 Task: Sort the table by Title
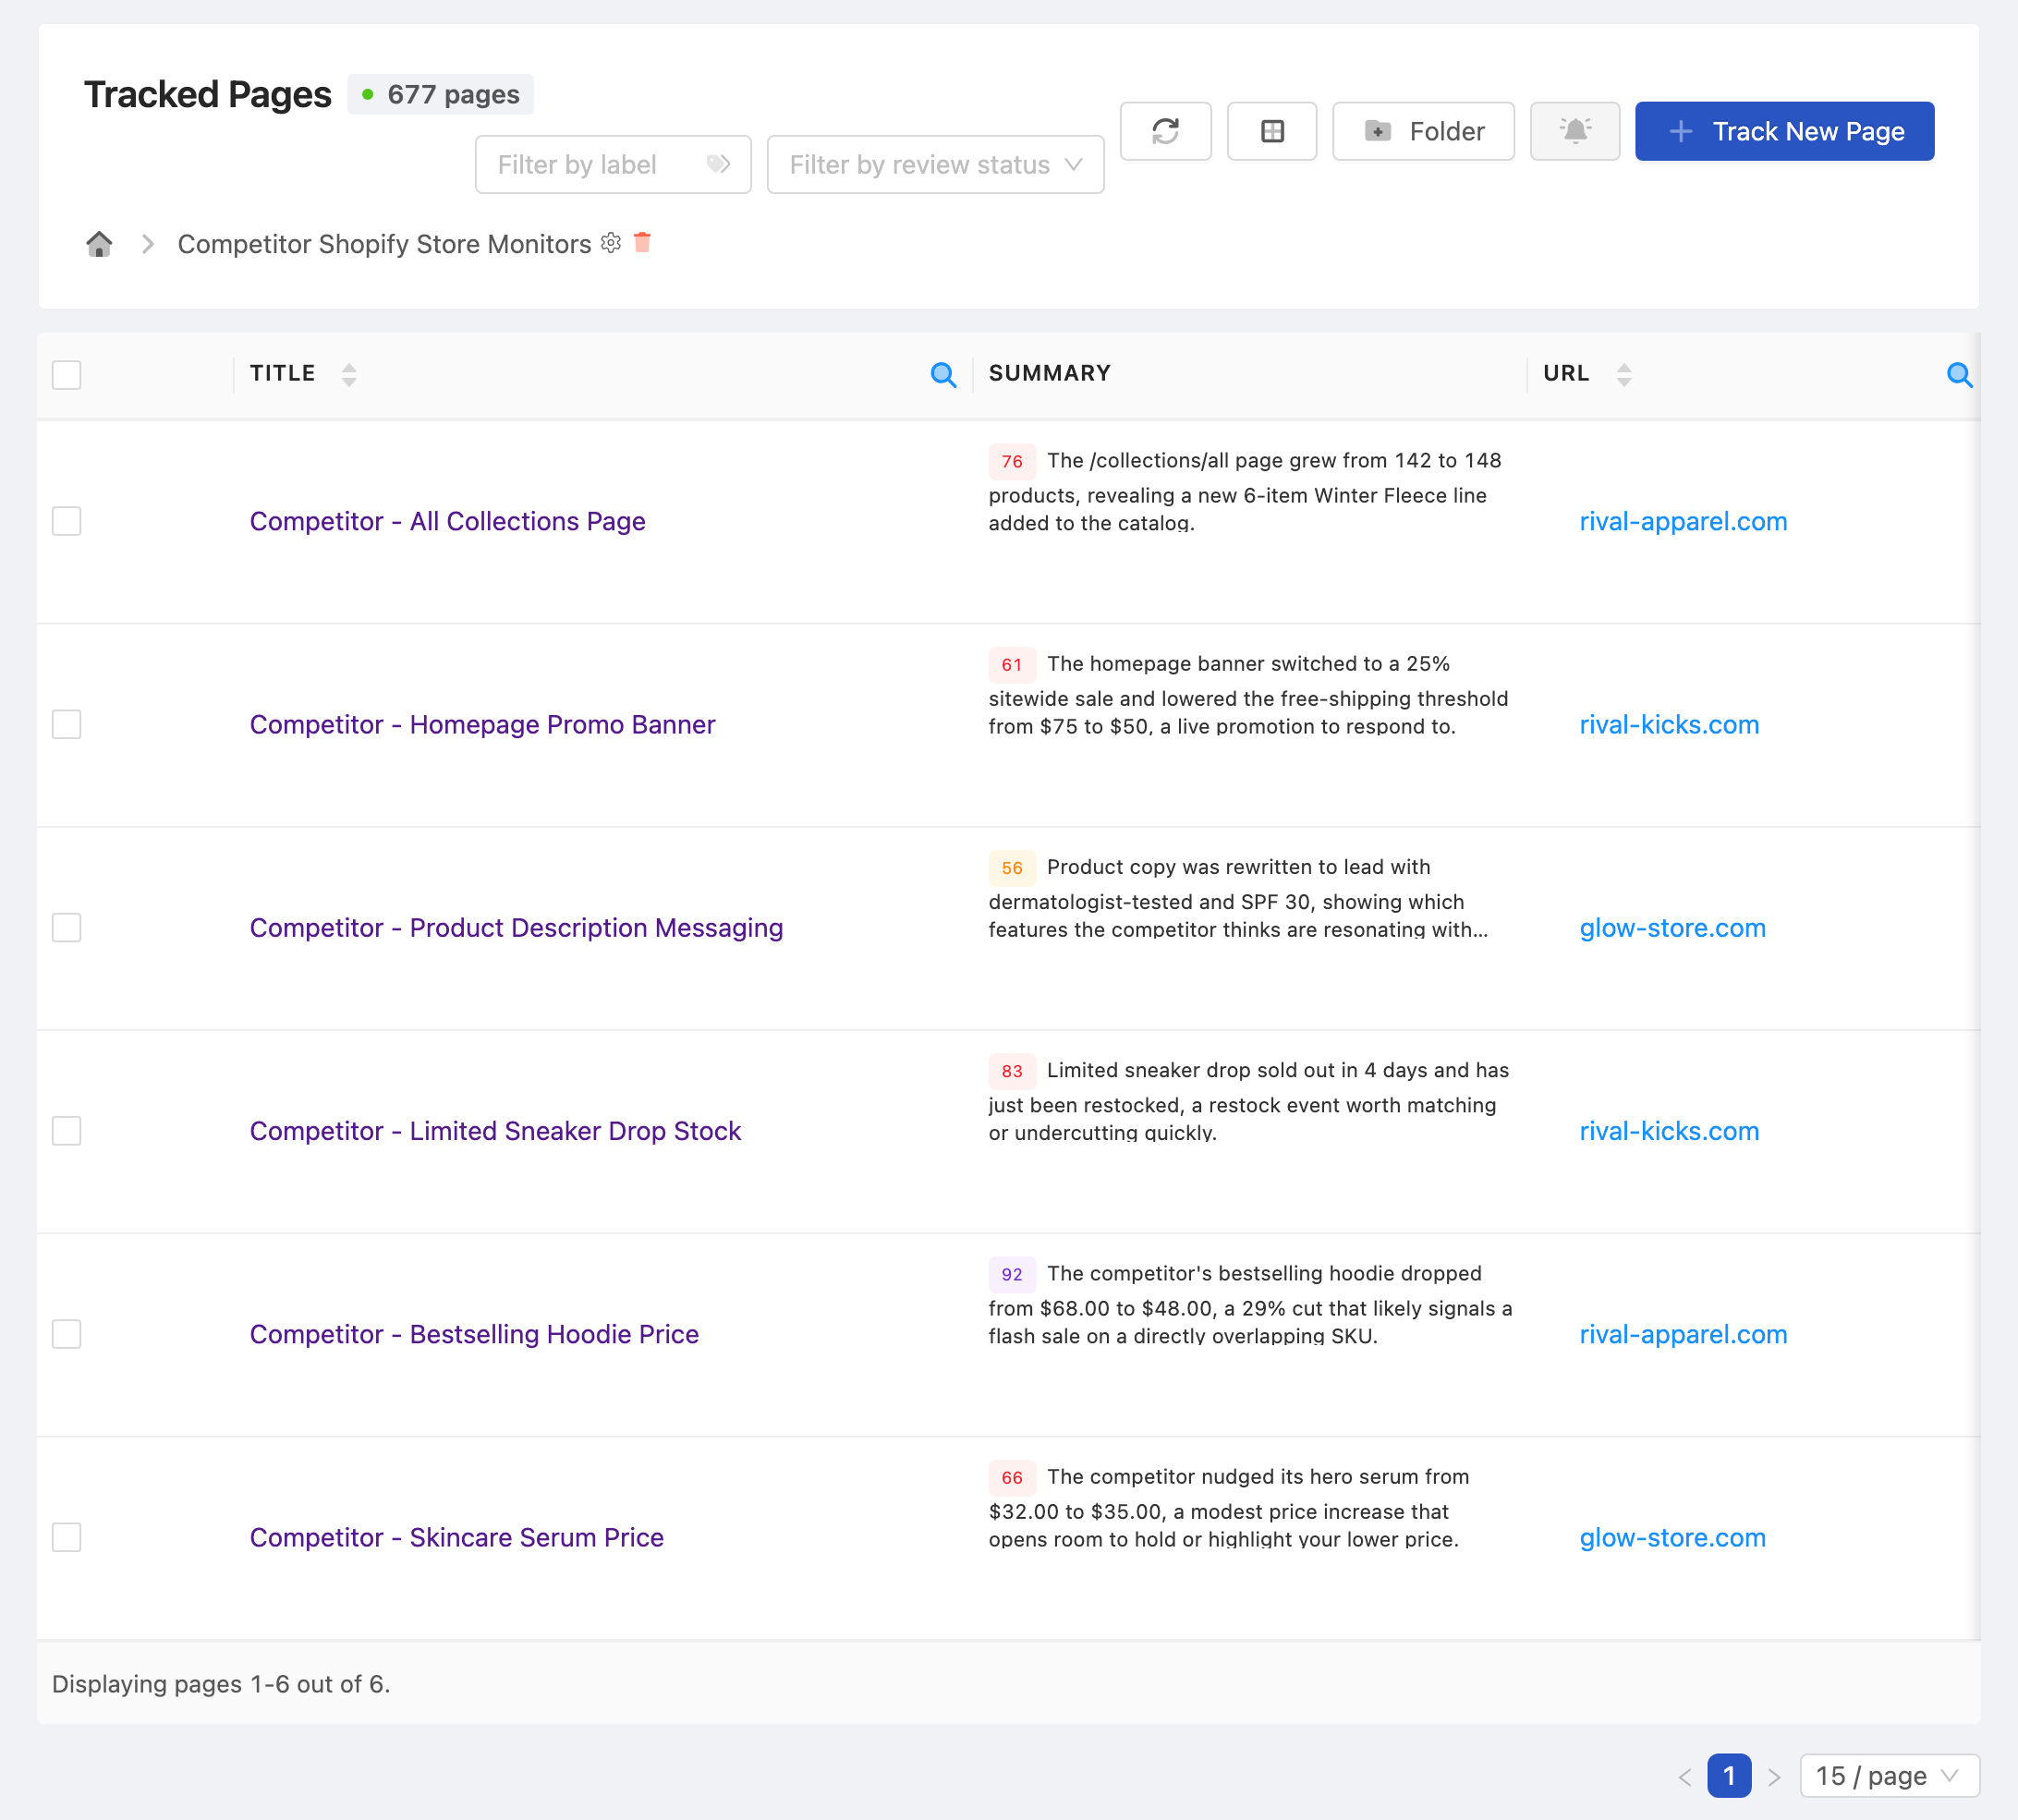[348, 375]
